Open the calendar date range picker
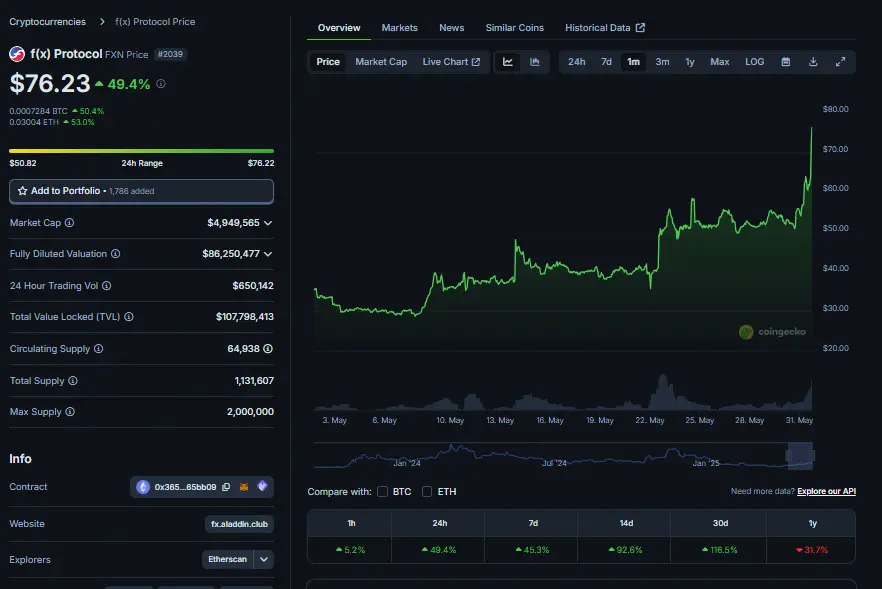Viewport: 882px width, 589px height. [x=786, y=62]
